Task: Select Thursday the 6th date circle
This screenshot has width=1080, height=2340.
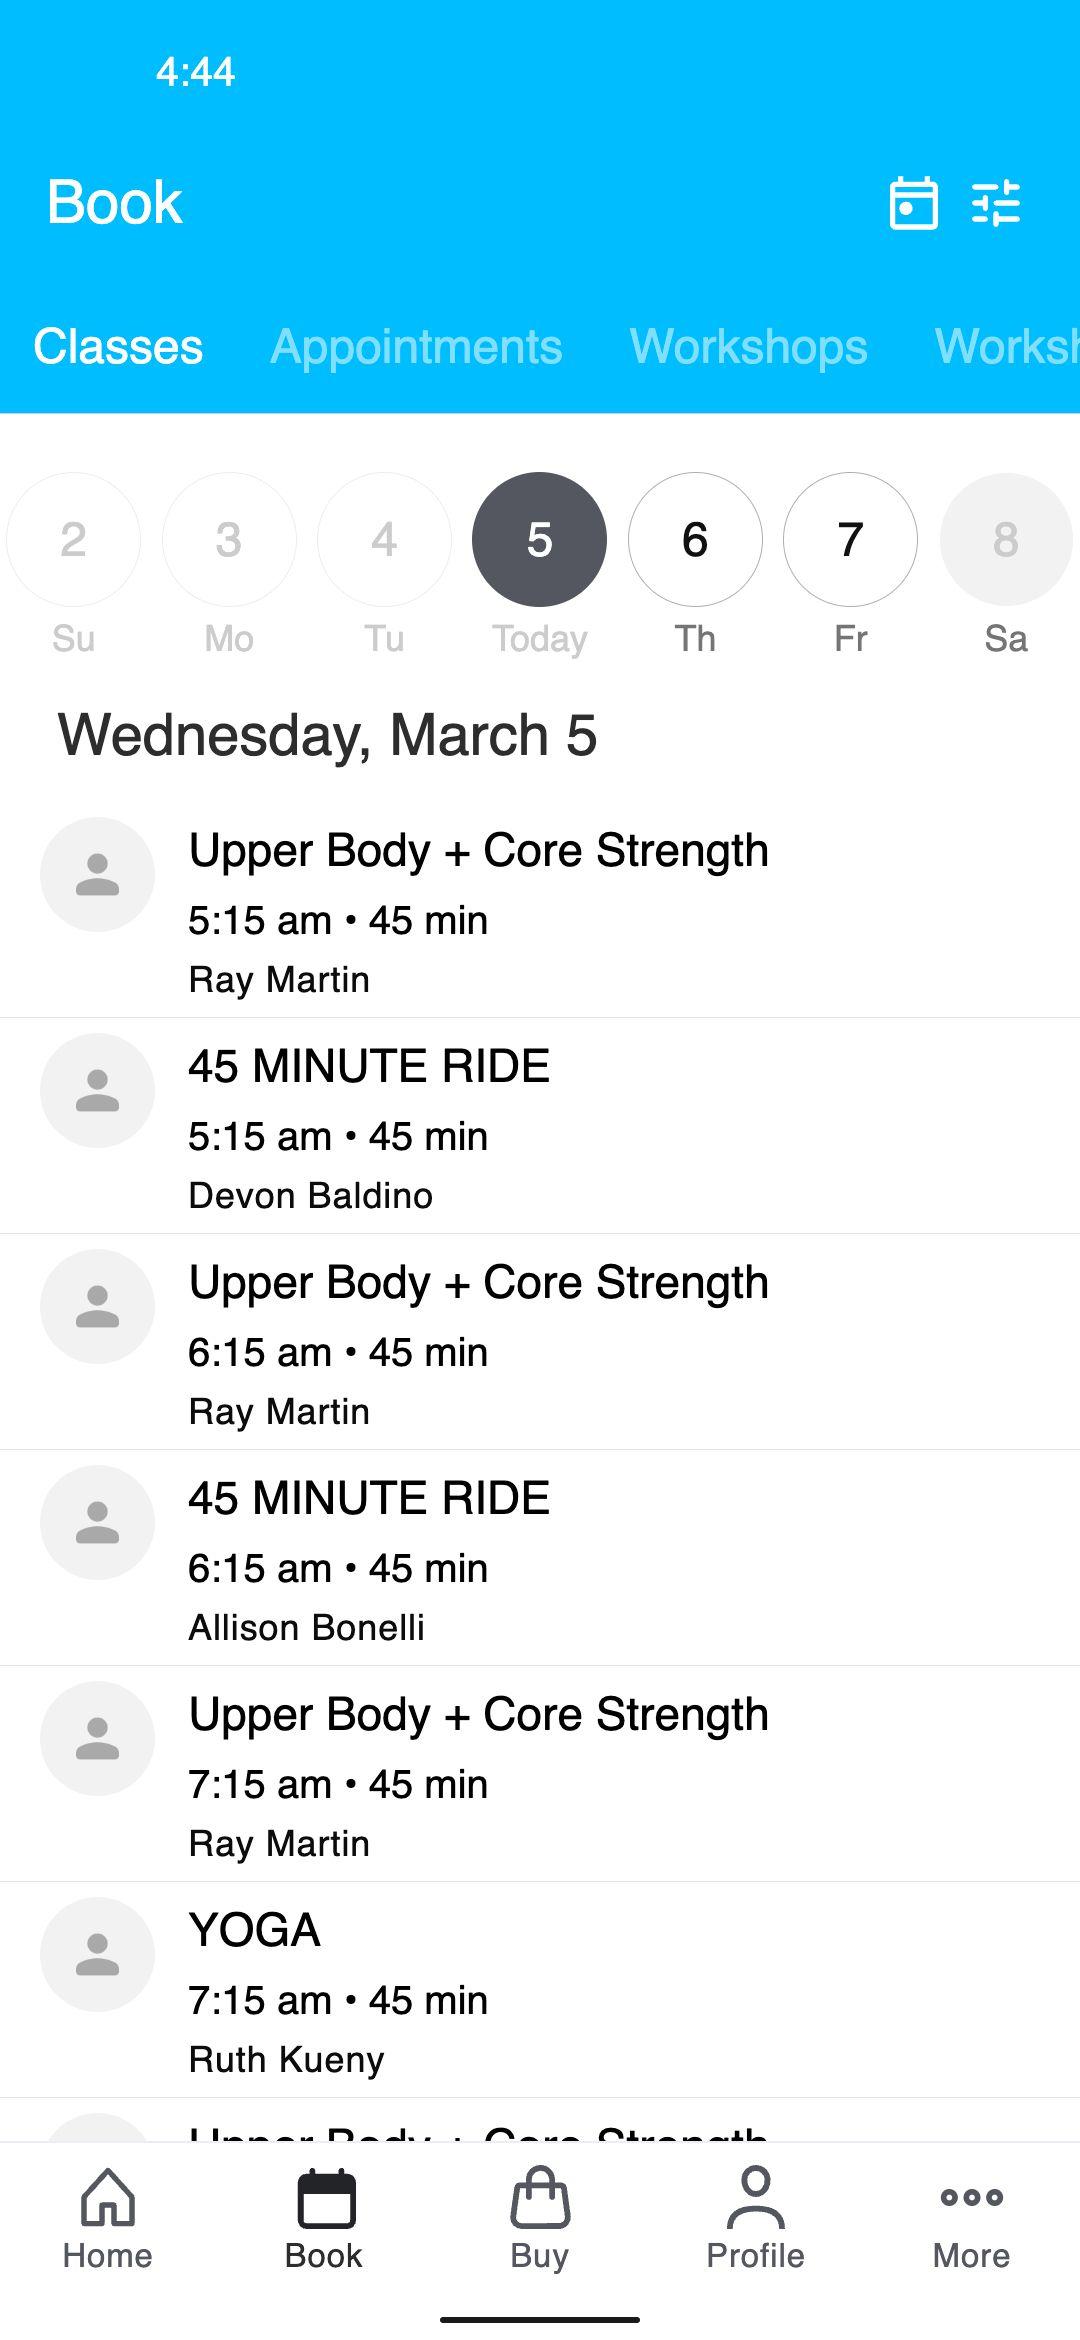Action: coord(695,540)
